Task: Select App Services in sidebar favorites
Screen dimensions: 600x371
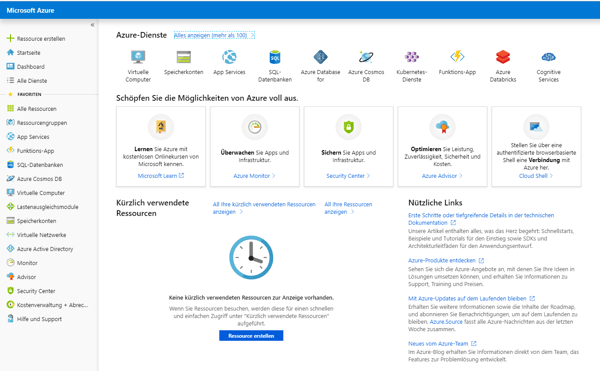Action: 33,137
